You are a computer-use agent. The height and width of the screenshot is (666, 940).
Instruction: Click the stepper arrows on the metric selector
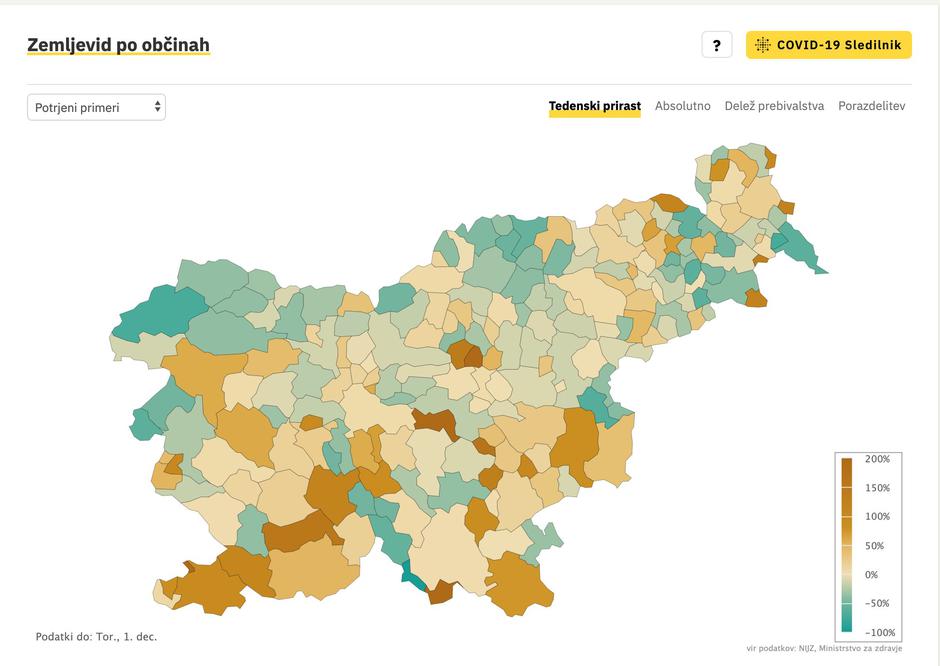155,105
